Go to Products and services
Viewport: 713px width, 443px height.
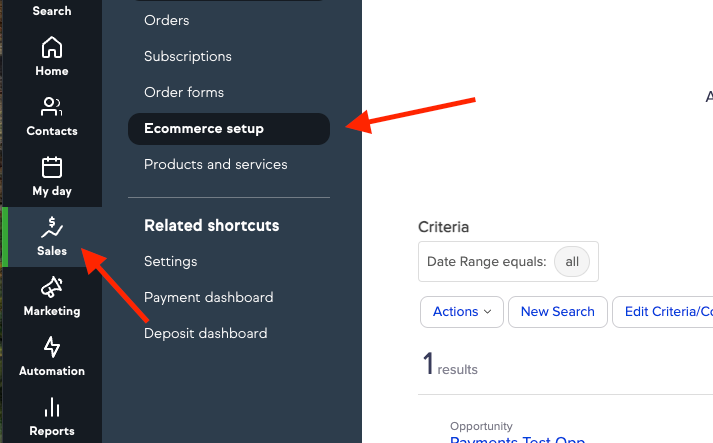tap(216, 164)
